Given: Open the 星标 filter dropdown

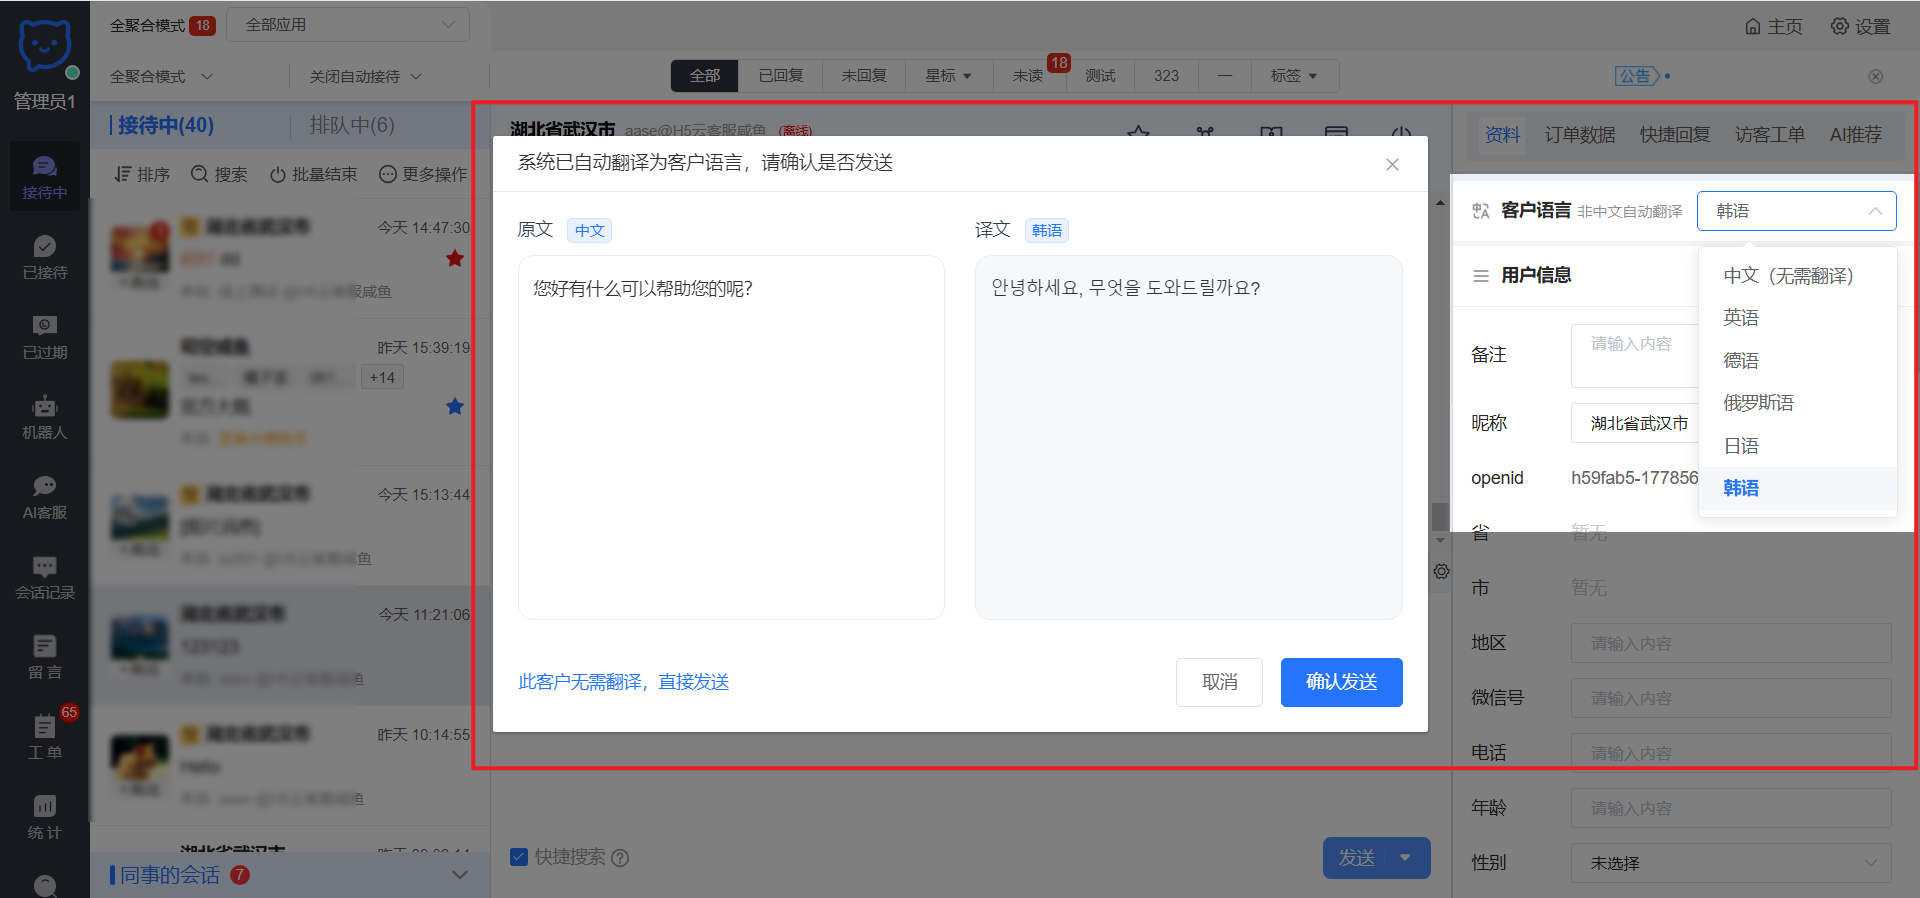Looking at the screenshot, I should coord(948,76).
